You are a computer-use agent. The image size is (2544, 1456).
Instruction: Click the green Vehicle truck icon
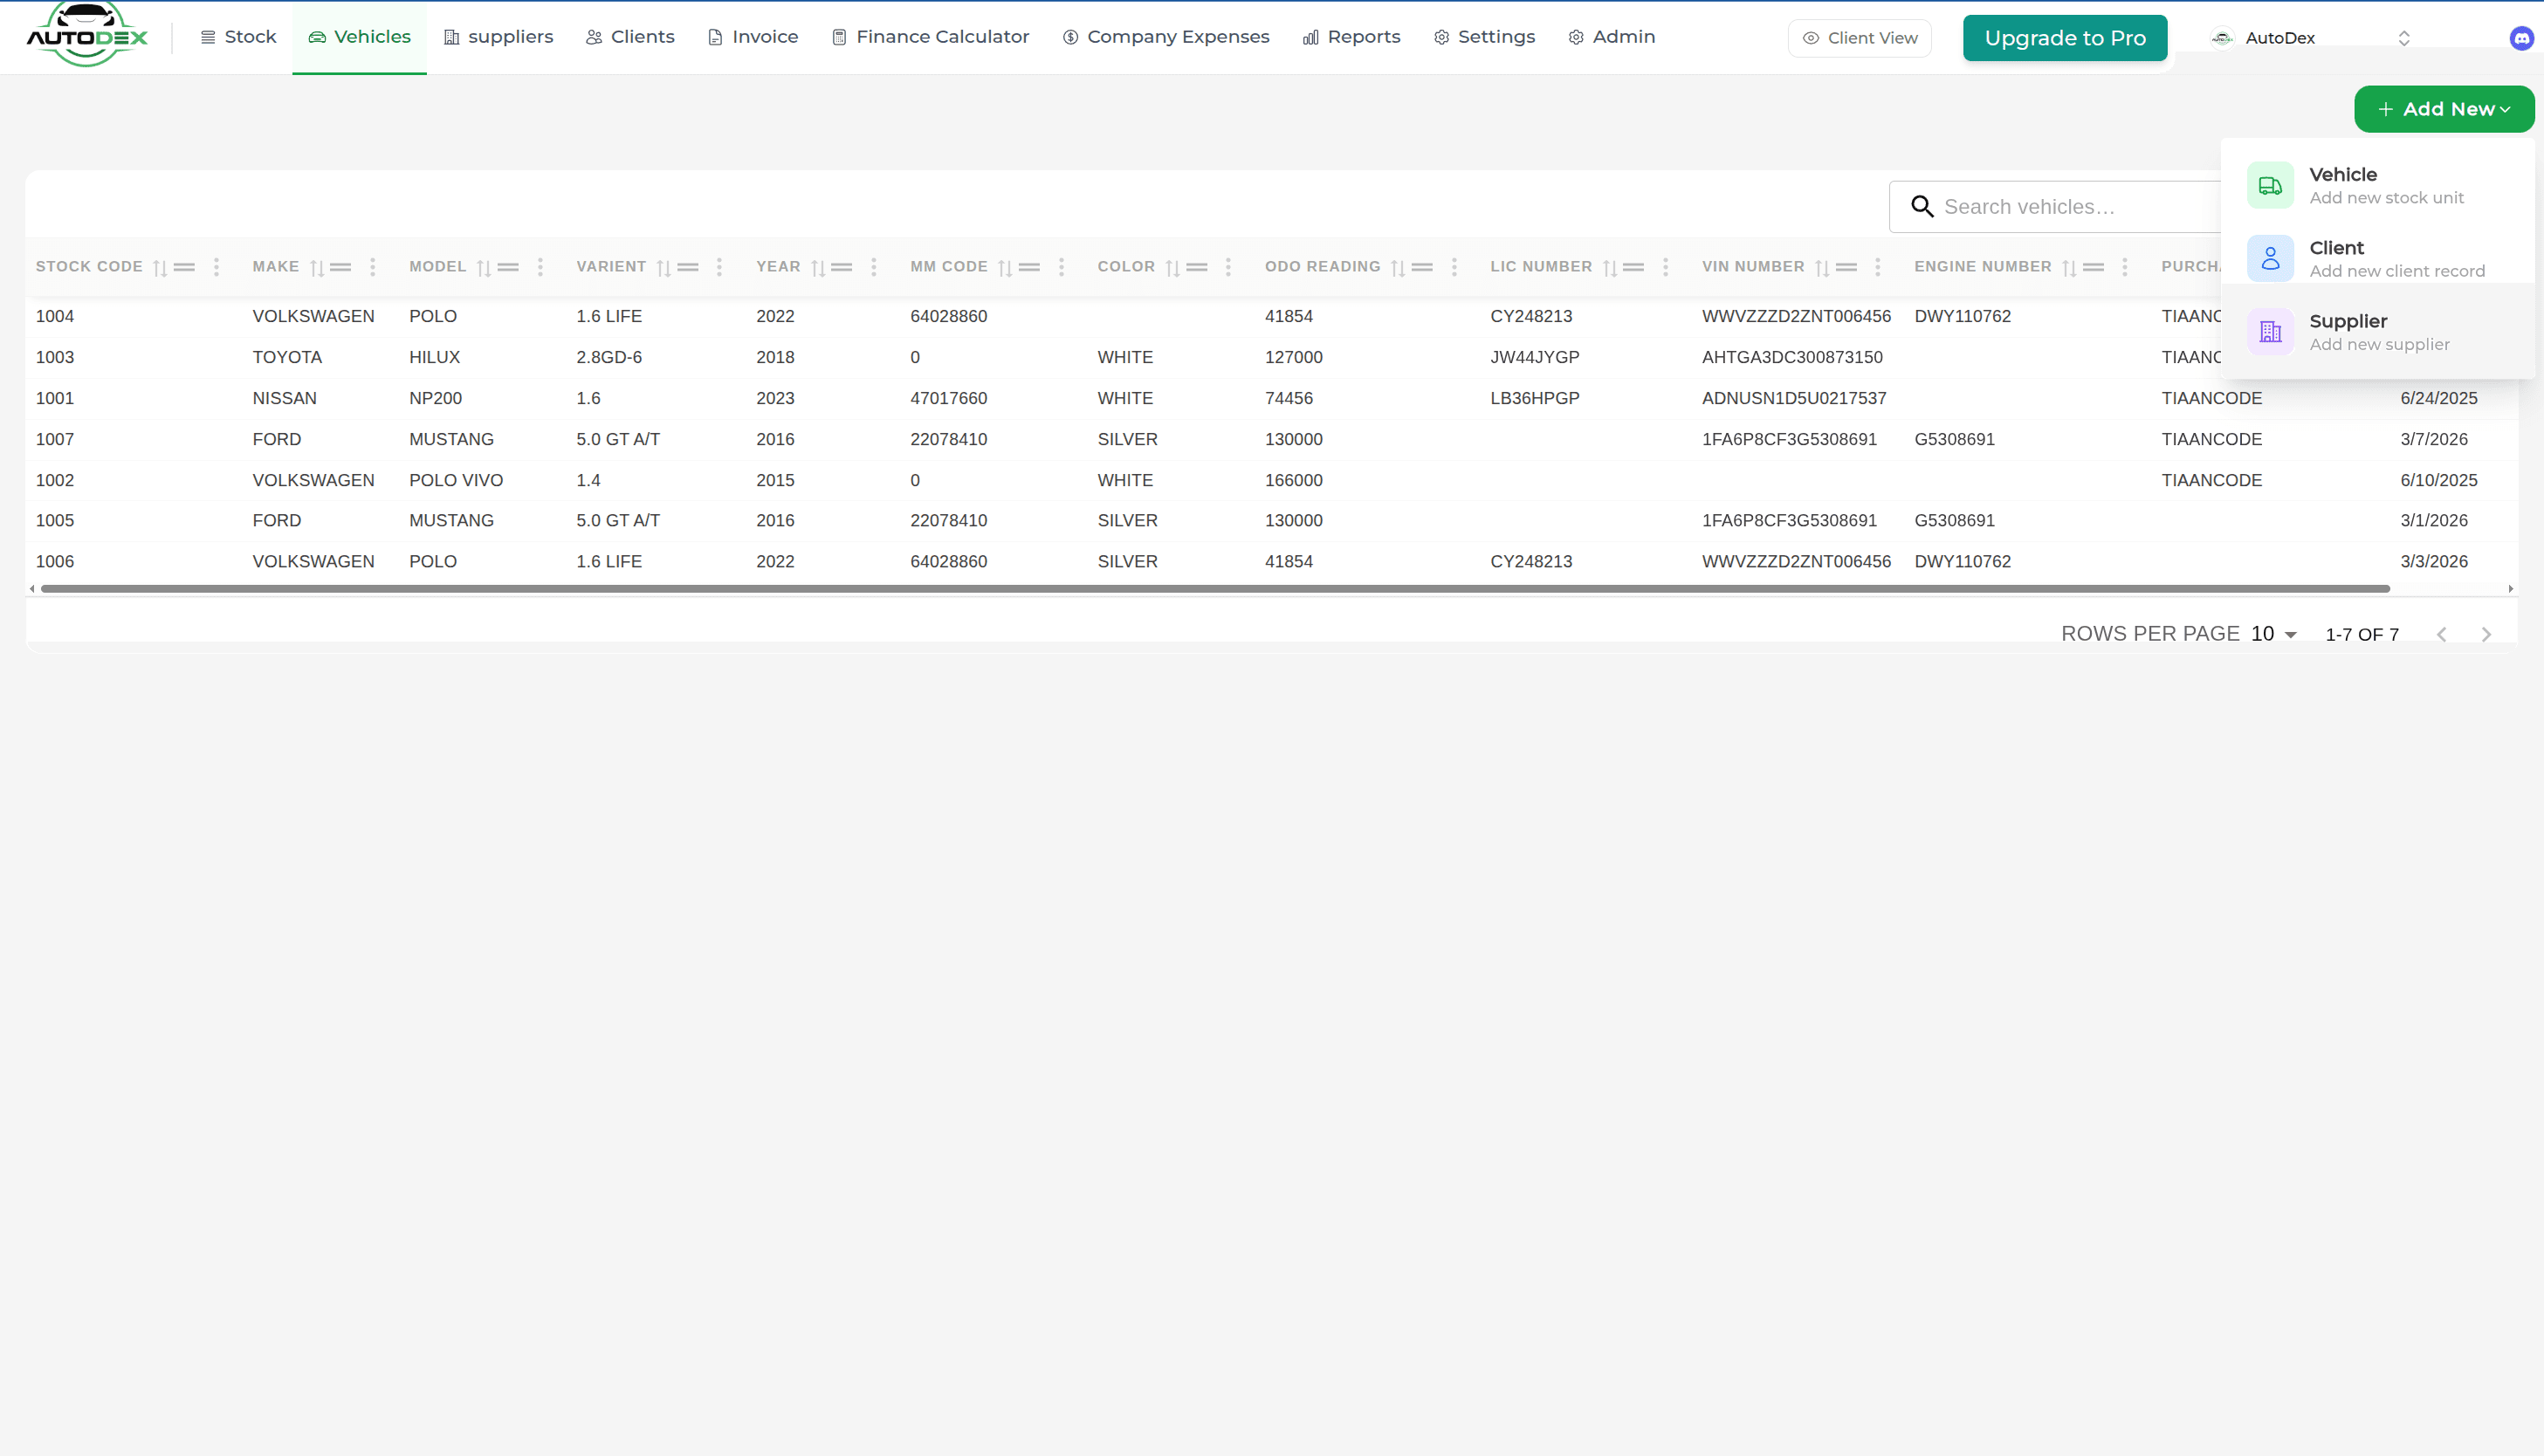(x=2270, y=186)
